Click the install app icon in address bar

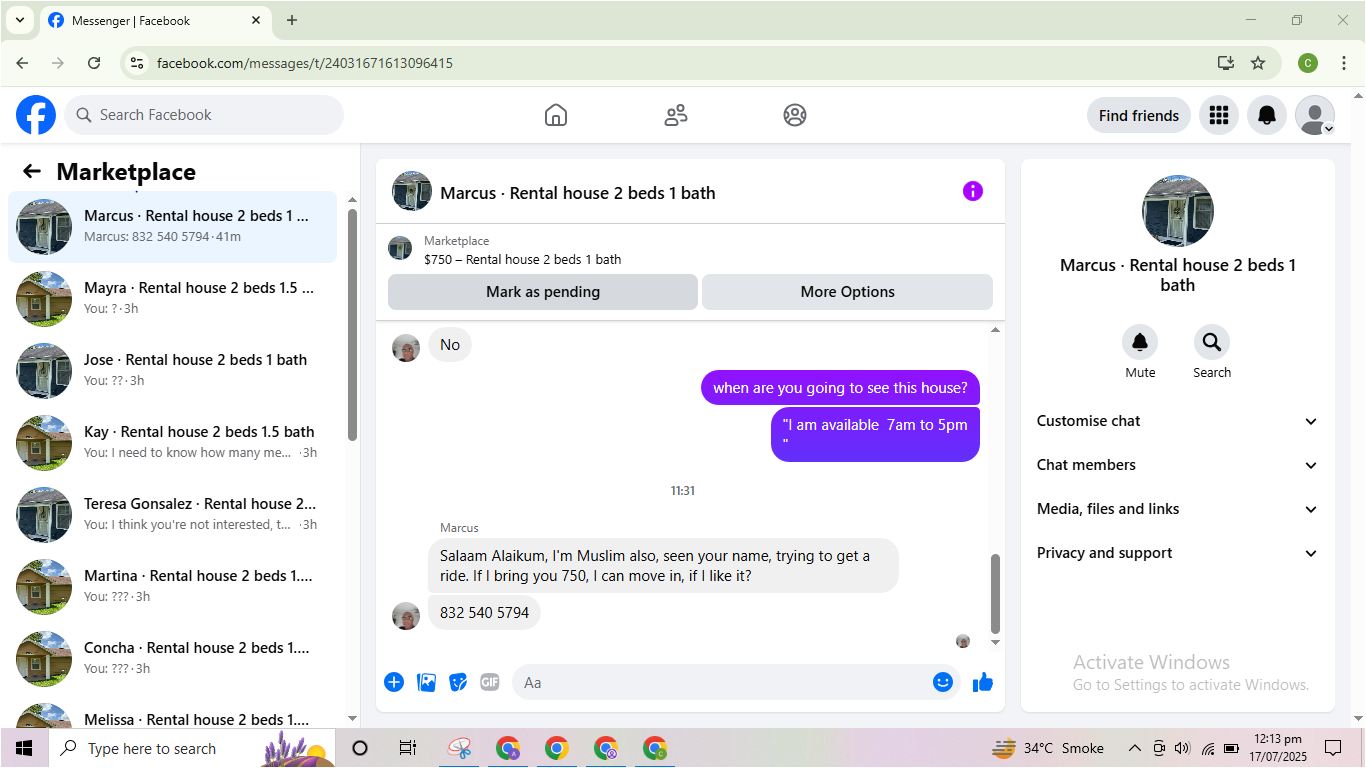pyautogui.click(x=1226, y=63)
